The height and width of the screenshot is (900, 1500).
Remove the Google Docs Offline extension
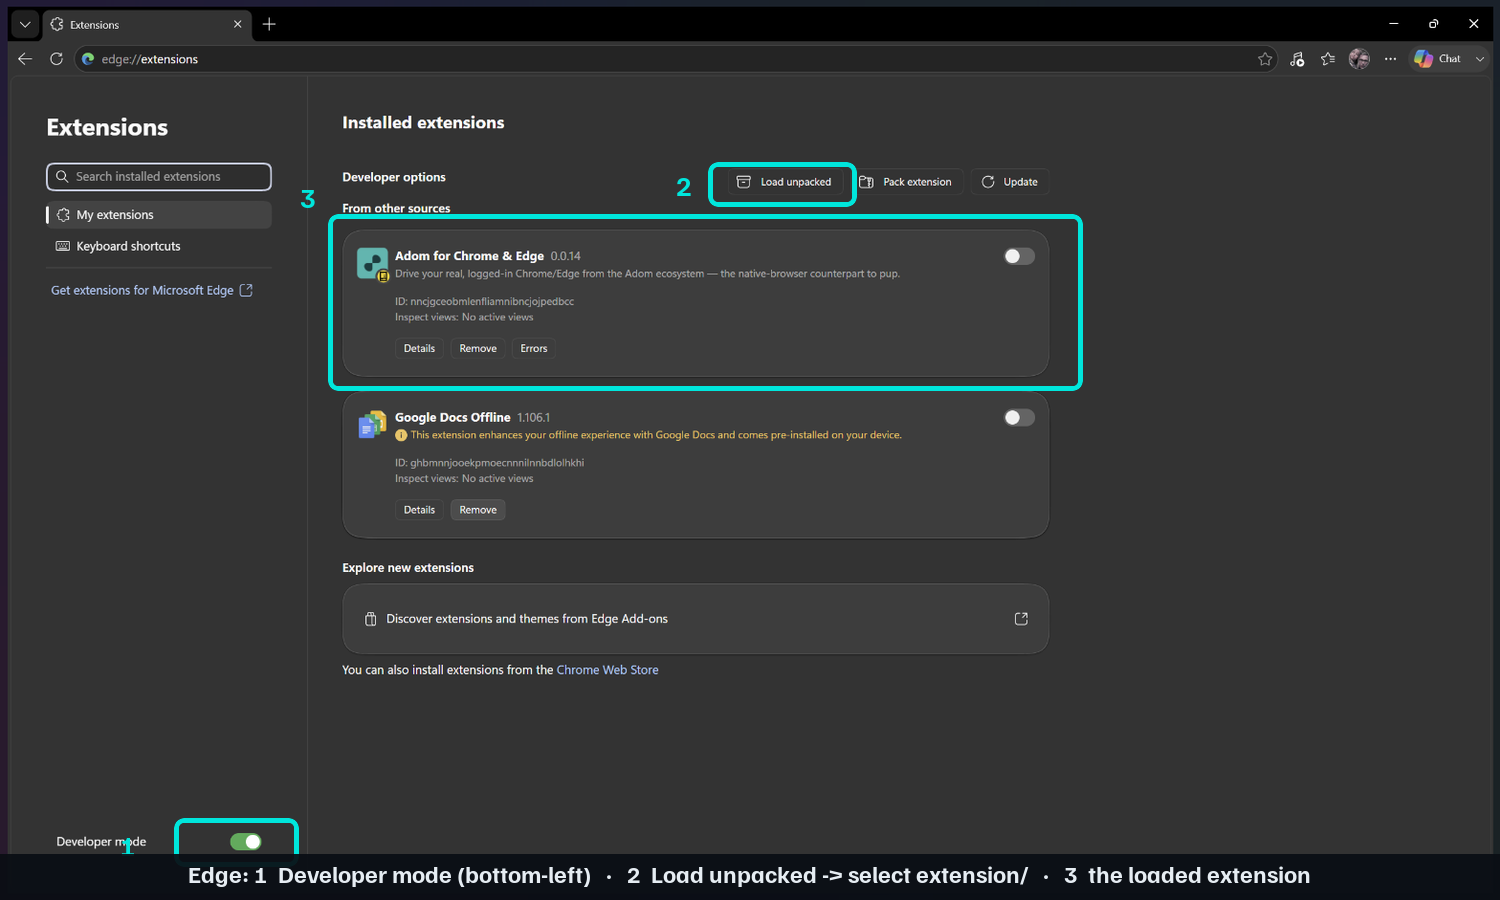[x=478, y=510]
